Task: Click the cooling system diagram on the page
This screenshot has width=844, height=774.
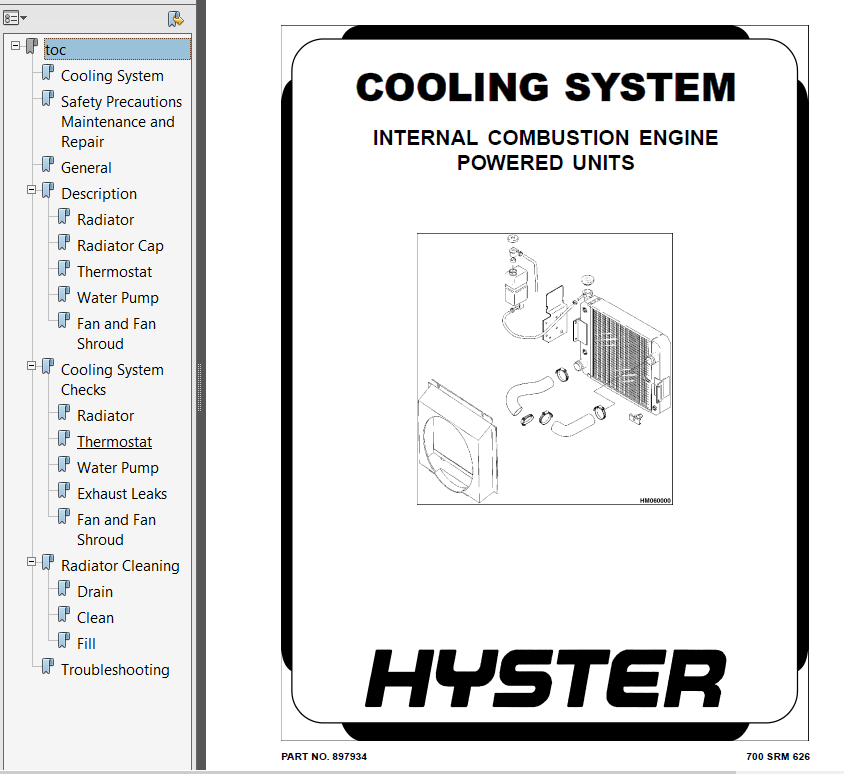Action: tap(545, 369)
